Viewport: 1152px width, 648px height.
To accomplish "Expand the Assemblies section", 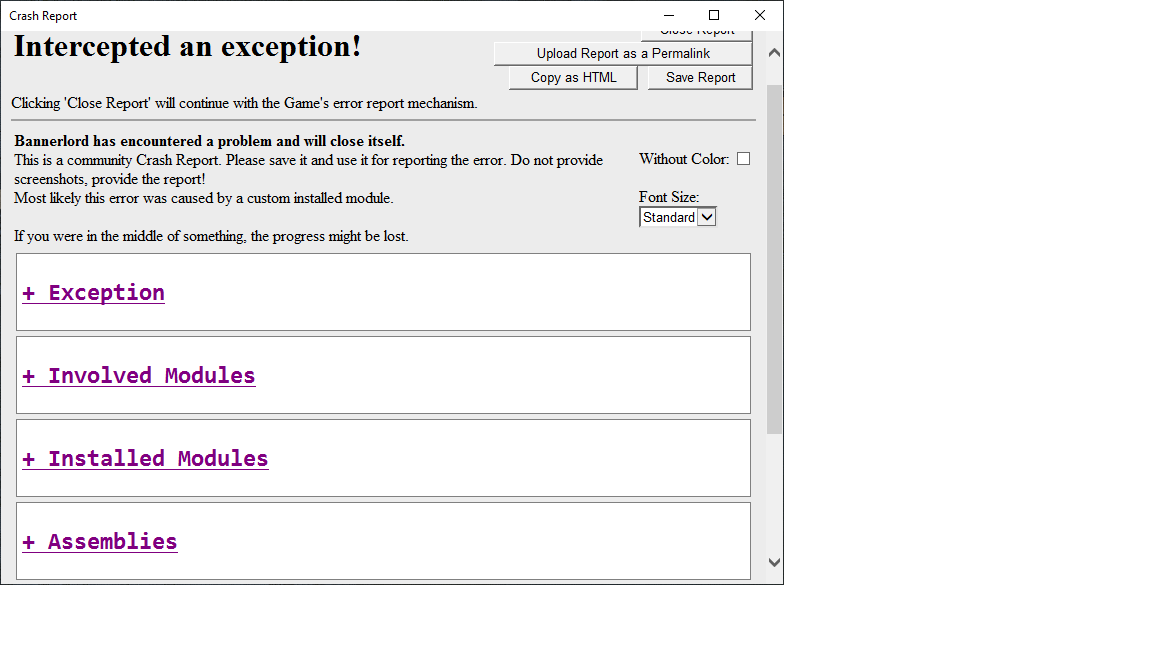I will (100, 541).
